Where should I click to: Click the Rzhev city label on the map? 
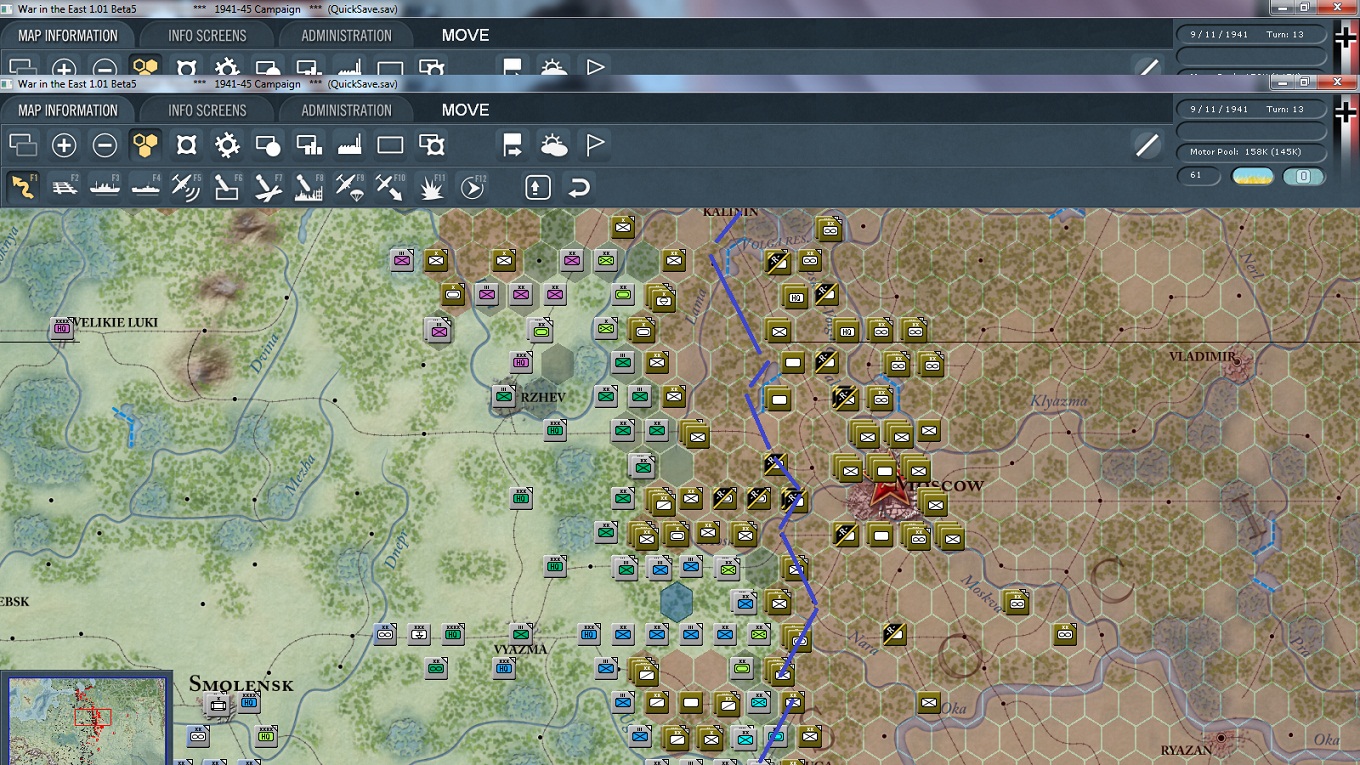click(x=543, y=397)
